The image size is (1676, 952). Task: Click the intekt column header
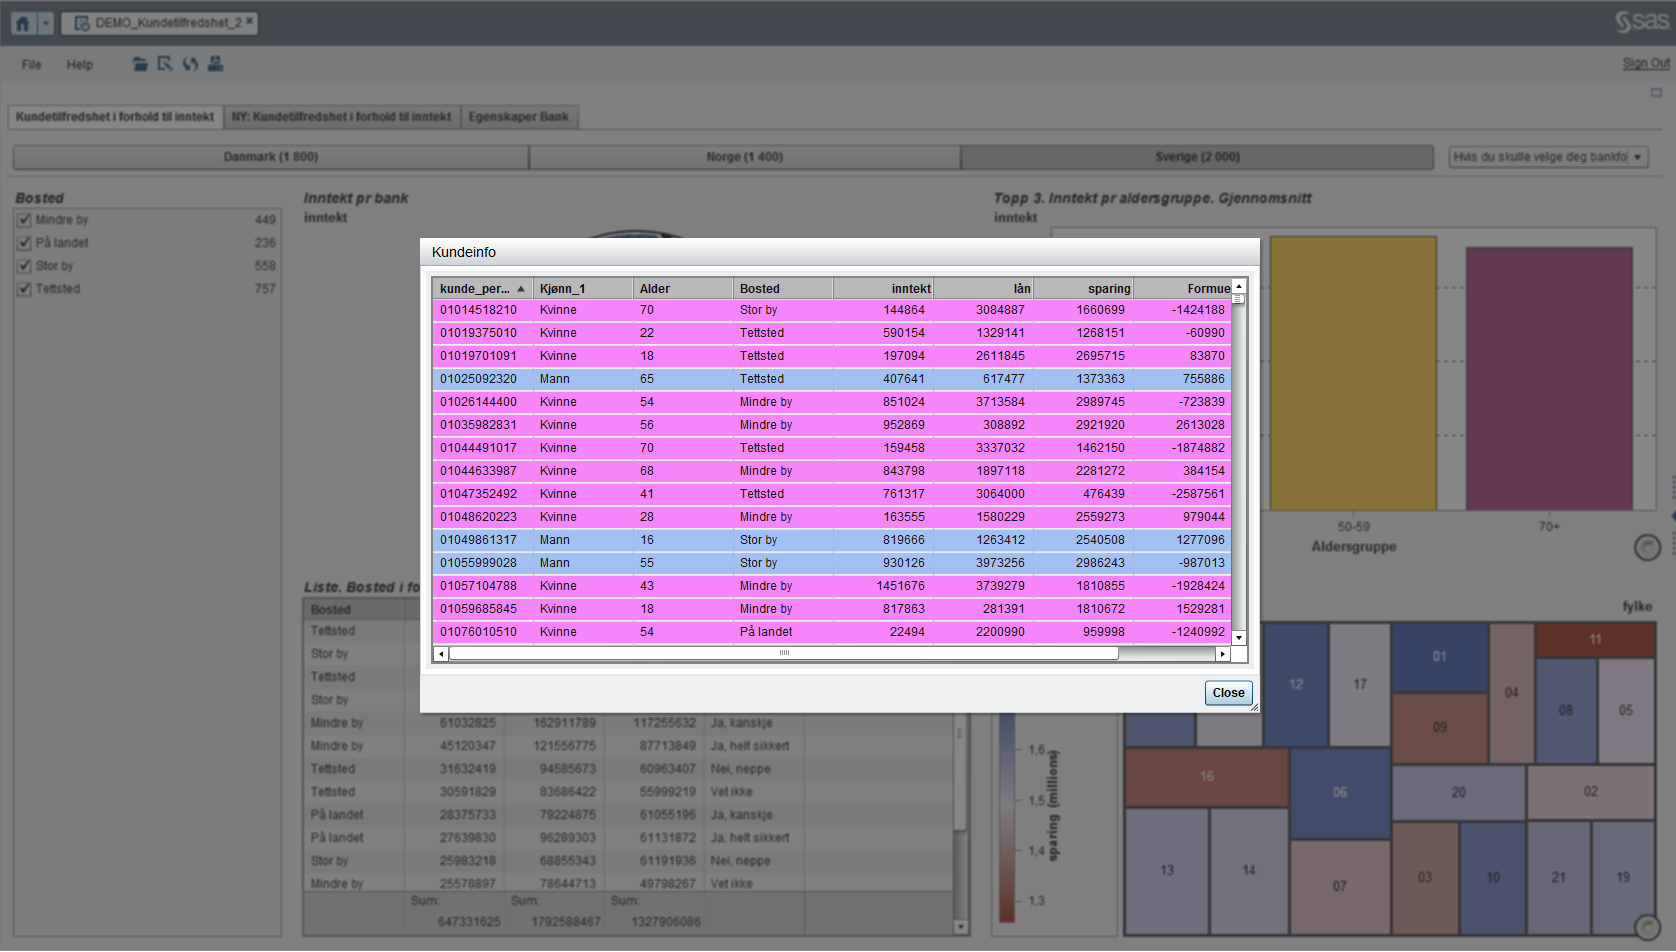(883, 288)
